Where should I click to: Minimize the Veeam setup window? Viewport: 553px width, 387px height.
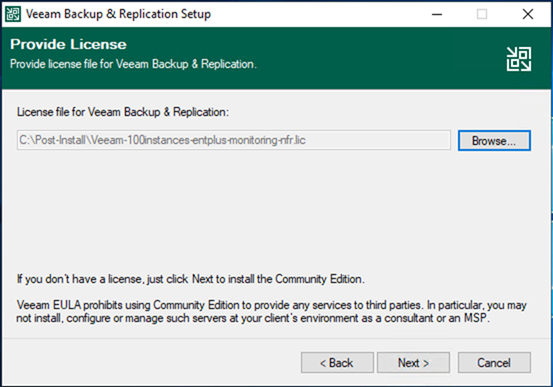437,14
